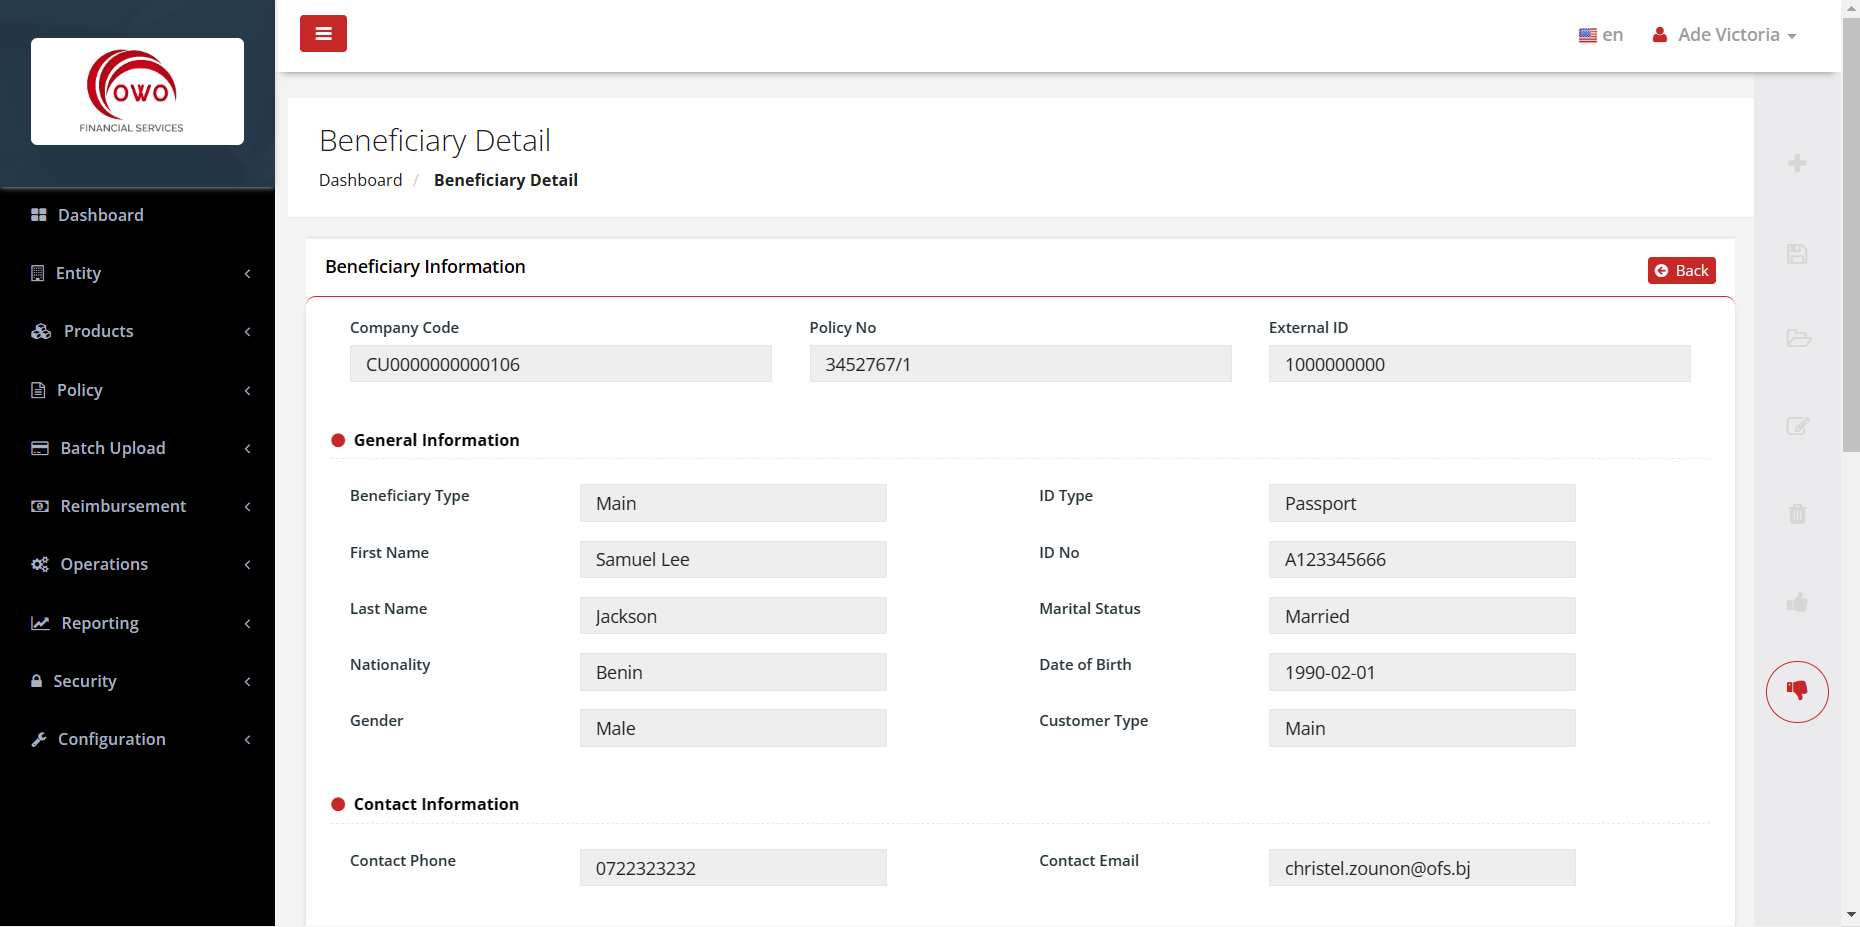Image resolution: width=1860 pixels, height=927 pixels.
Task: Click the Customer Type field Main
Action: coord(1422,728)
